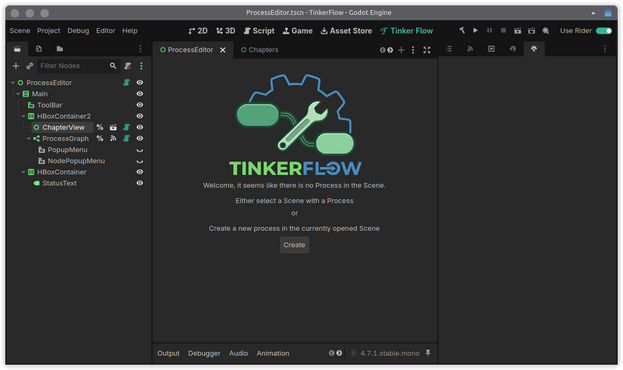Image resolution: width=623 pixels, height=370 pixels.
Task: Open the Godot icon in title bar
Action: pos(608,13)
